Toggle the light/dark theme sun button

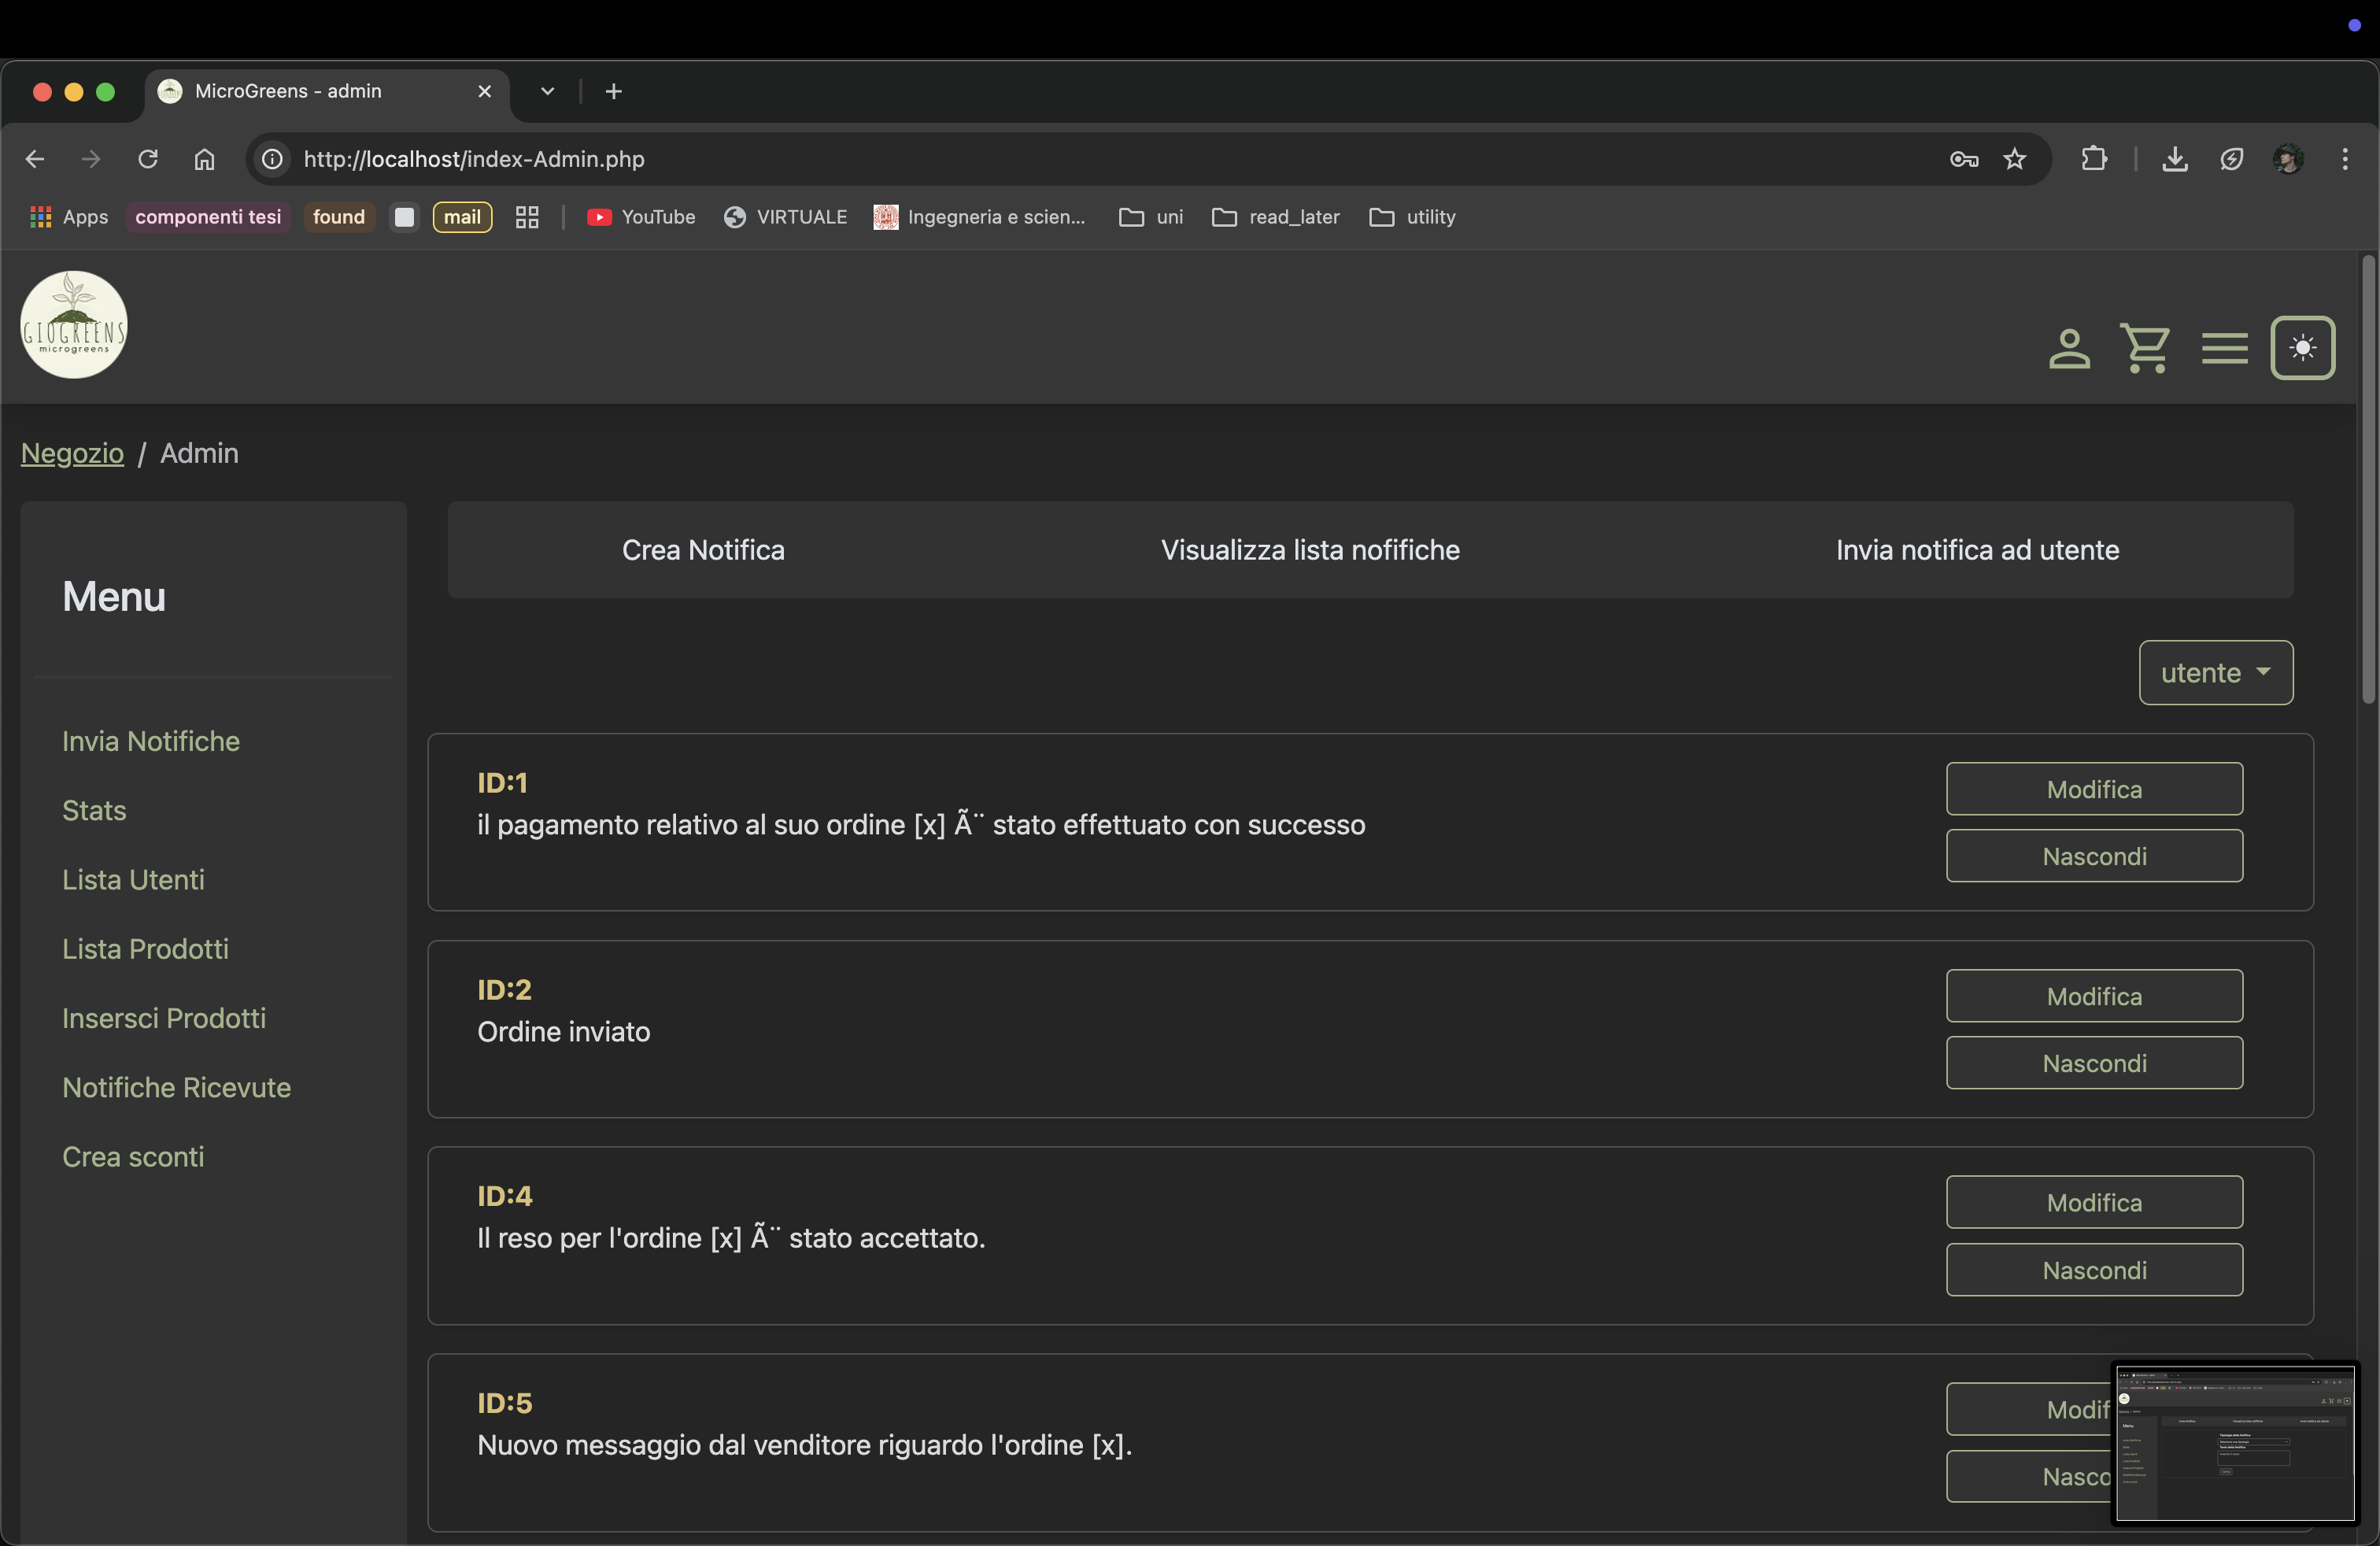click(2302, 349)
